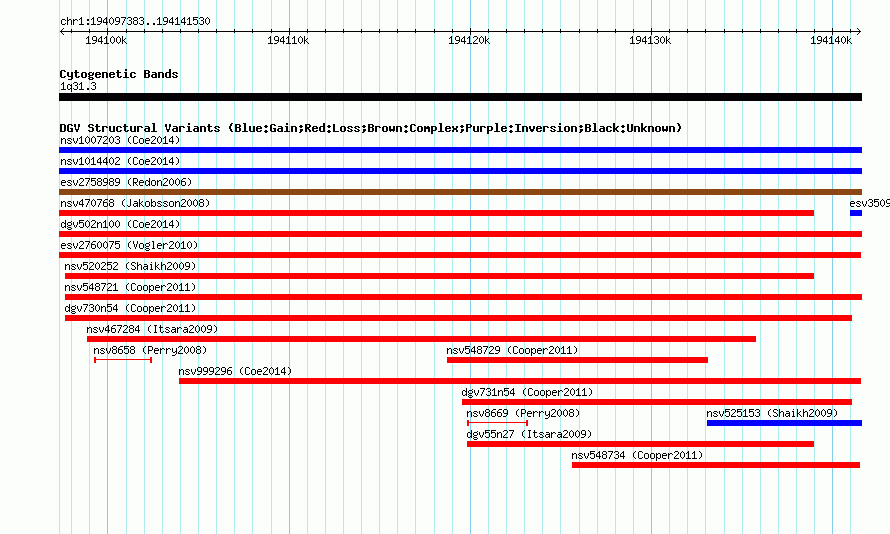Screen dimensions: 890x534
Task: Click the ruler's left arrow end
Action: point(62,31)
